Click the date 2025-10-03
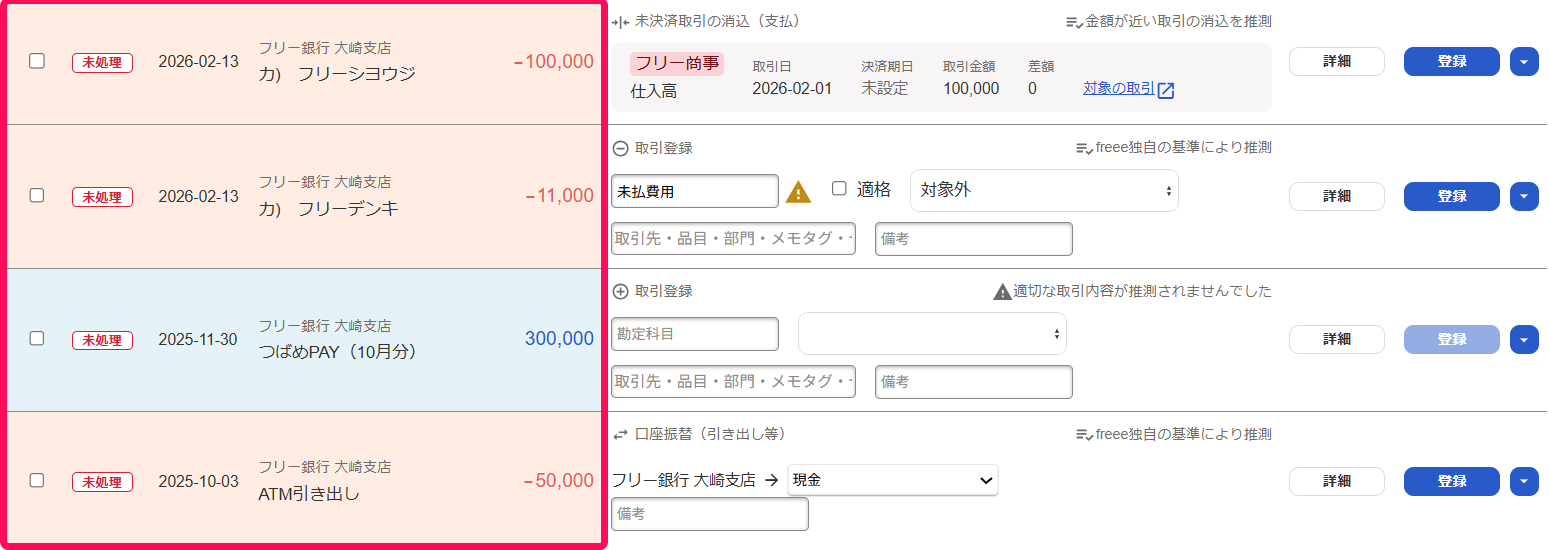 [198, 482]
